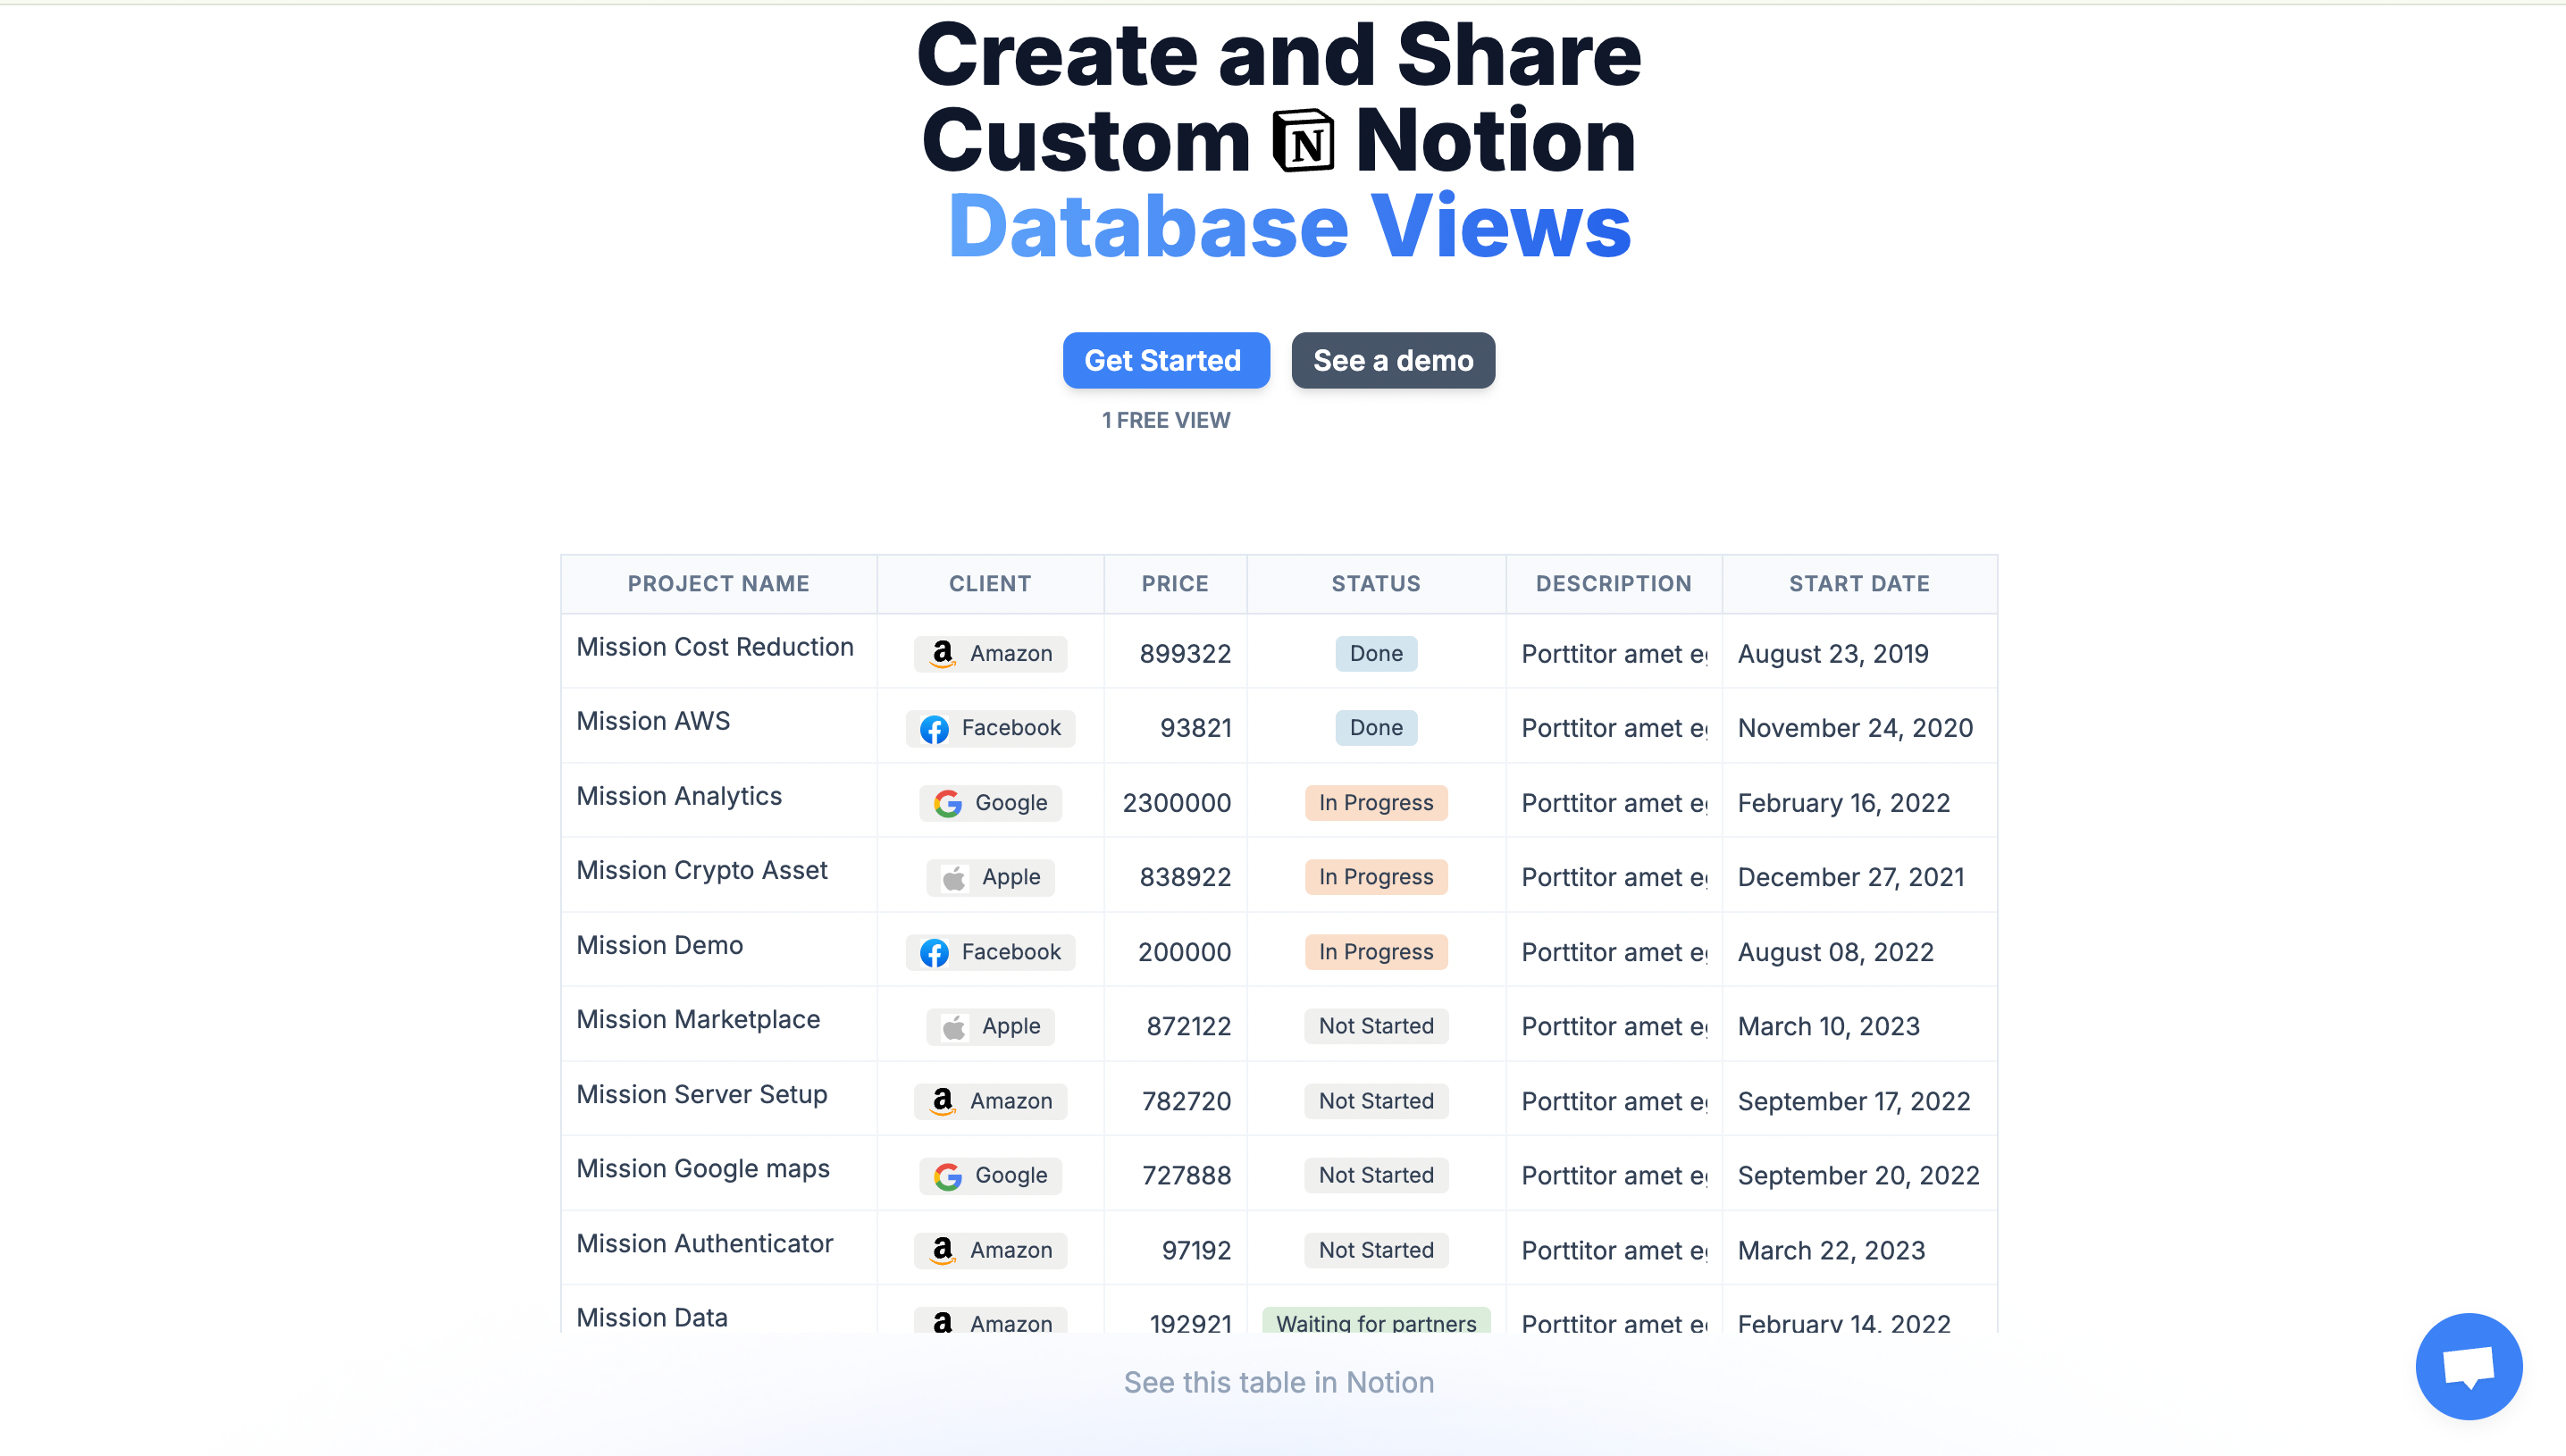Click the CLIENT column header
2566x1456 pixels.
click(989, 584)
